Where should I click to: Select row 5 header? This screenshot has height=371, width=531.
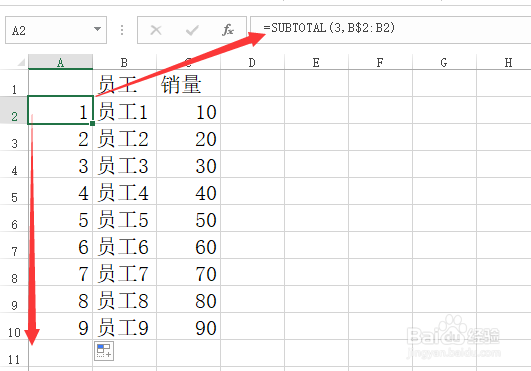14,191
